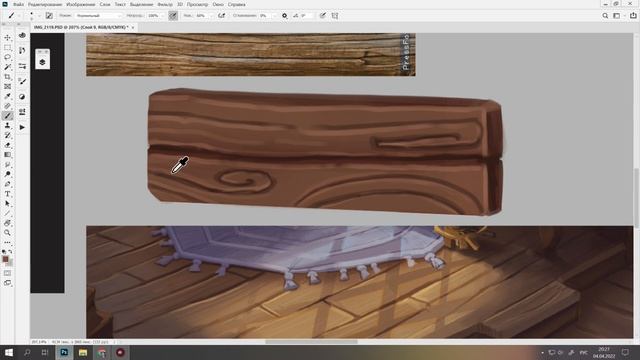
Task: Open Photoshop search magnifier icon
Action: click(x=605, y=16)
